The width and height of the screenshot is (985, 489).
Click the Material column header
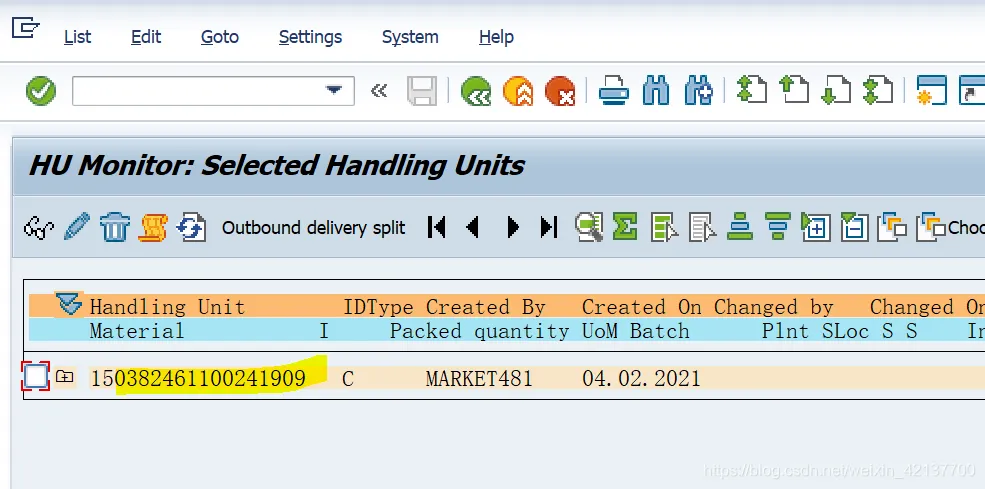[x=137, y=331]
